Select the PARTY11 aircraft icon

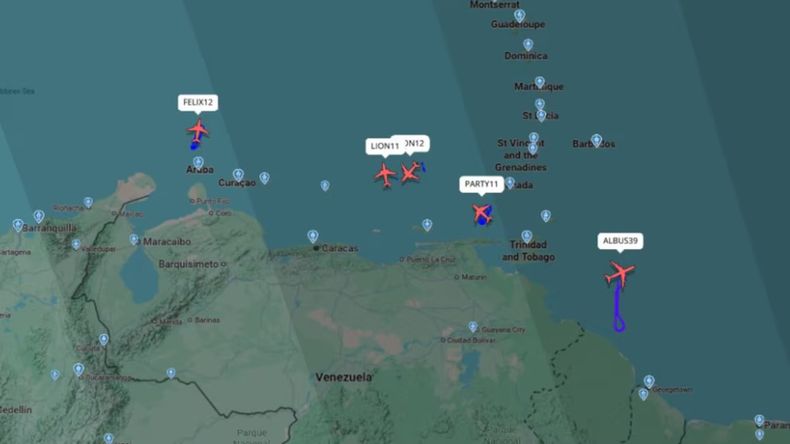[x=482, y=213]
